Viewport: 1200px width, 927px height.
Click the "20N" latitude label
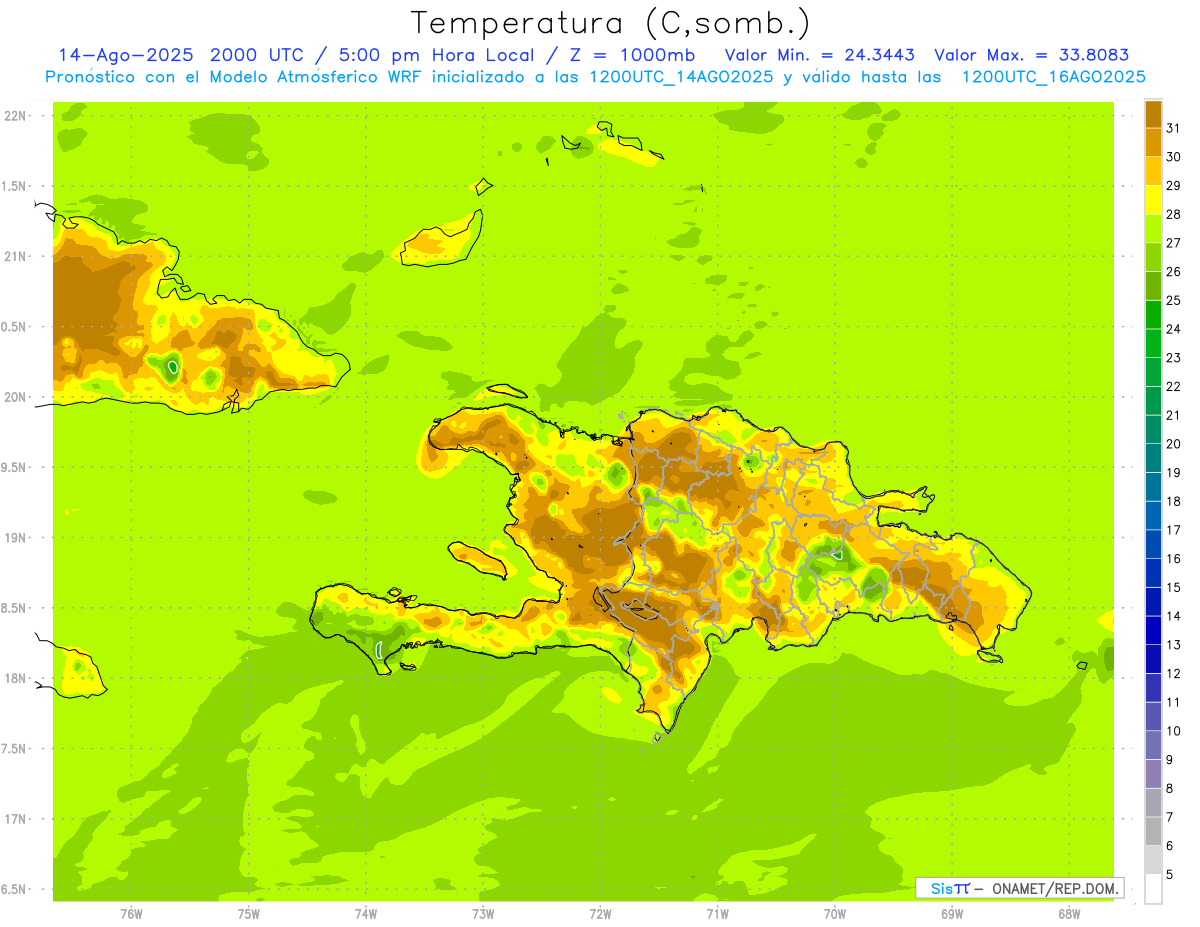tap(16, 397)
